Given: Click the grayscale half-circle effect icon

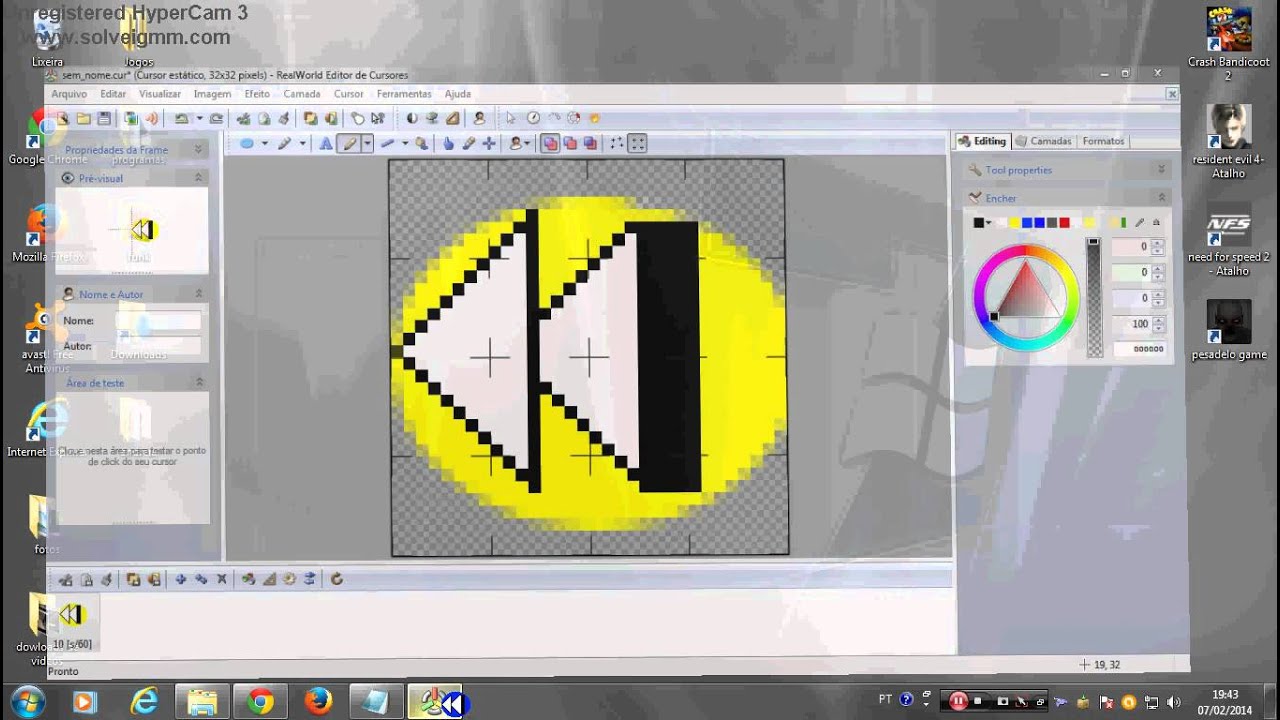Looking at the screenshot, I should click(x=412, y=118).
